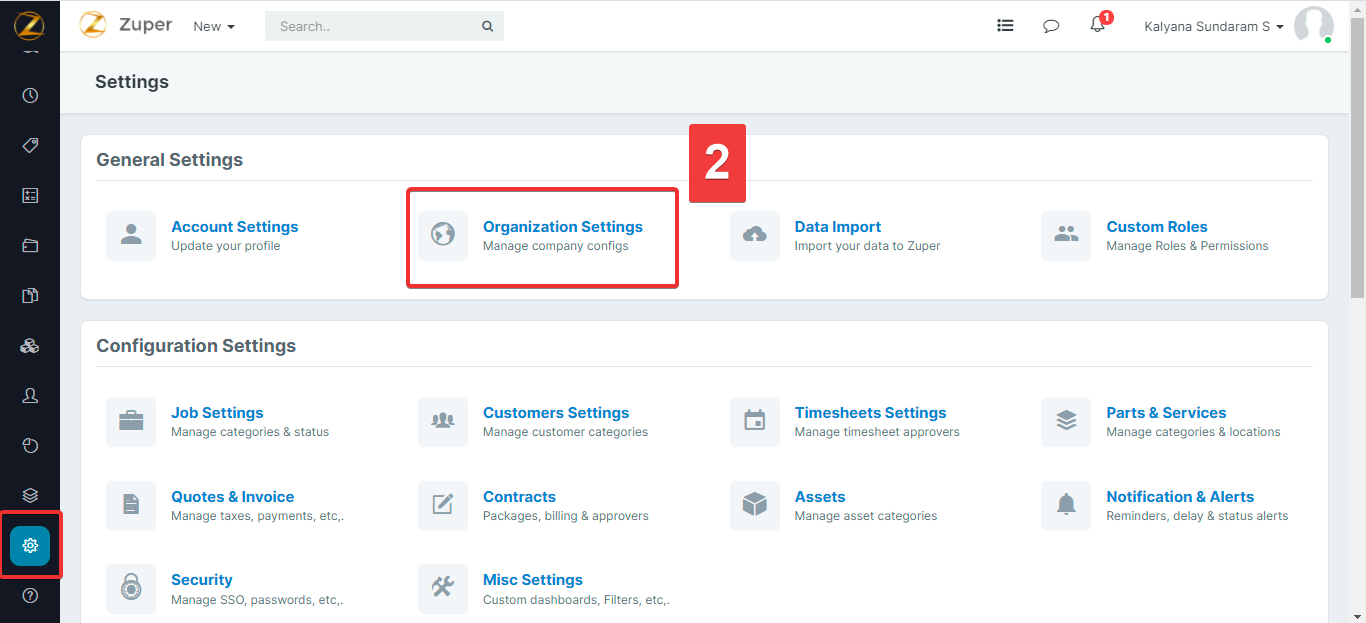Click the clock icon in left sidebar
1366x623 pixels.
tap(30, 96)
